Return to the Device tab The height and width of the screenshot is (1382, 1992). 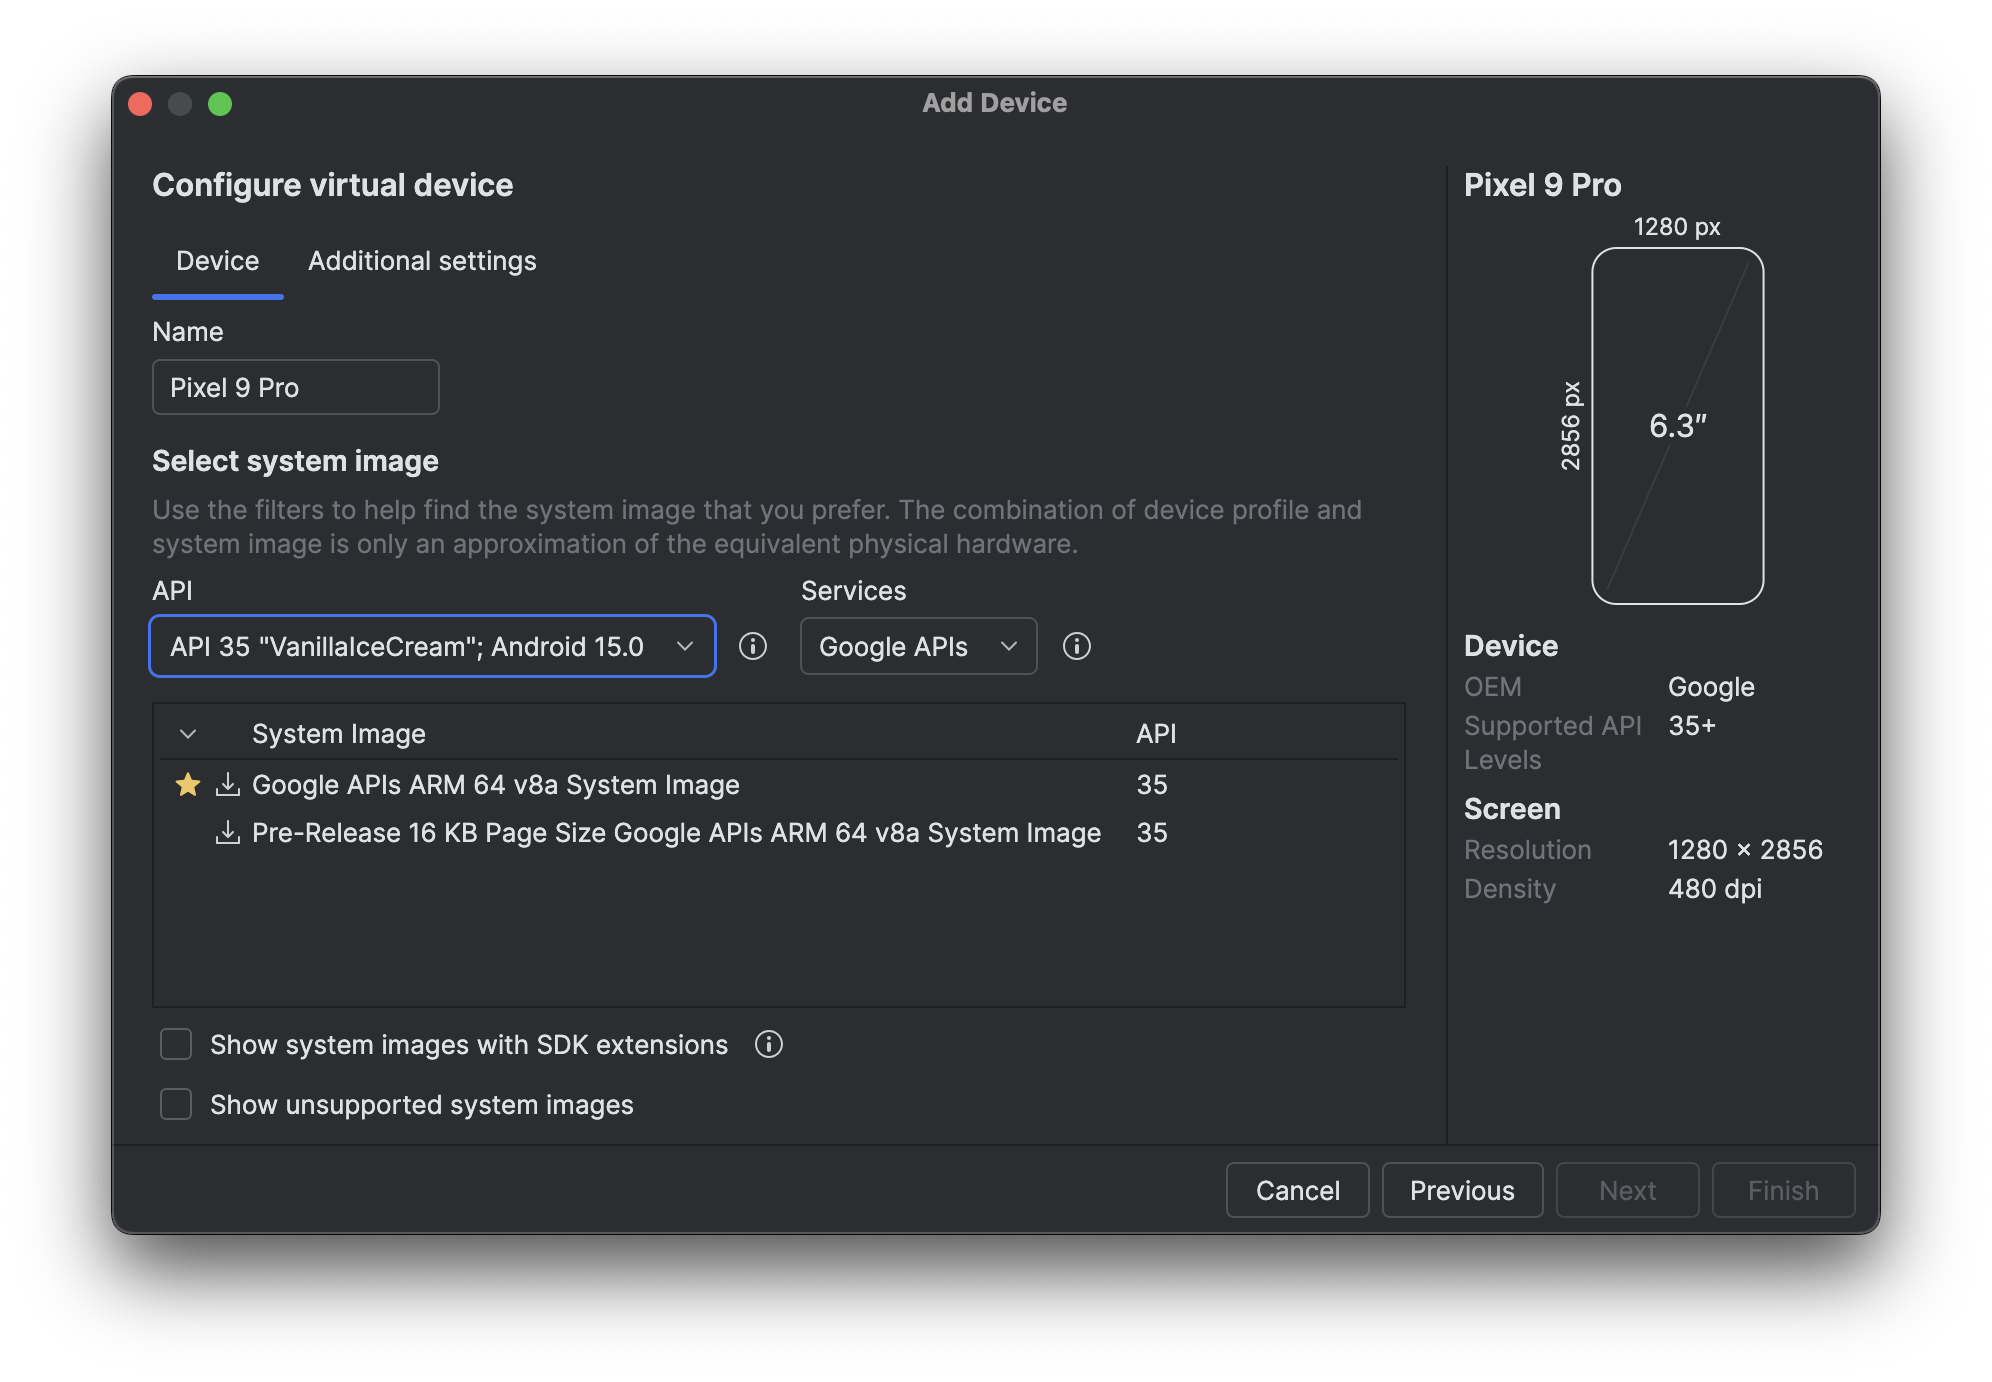pyautogui.click(x=217, y=261)
